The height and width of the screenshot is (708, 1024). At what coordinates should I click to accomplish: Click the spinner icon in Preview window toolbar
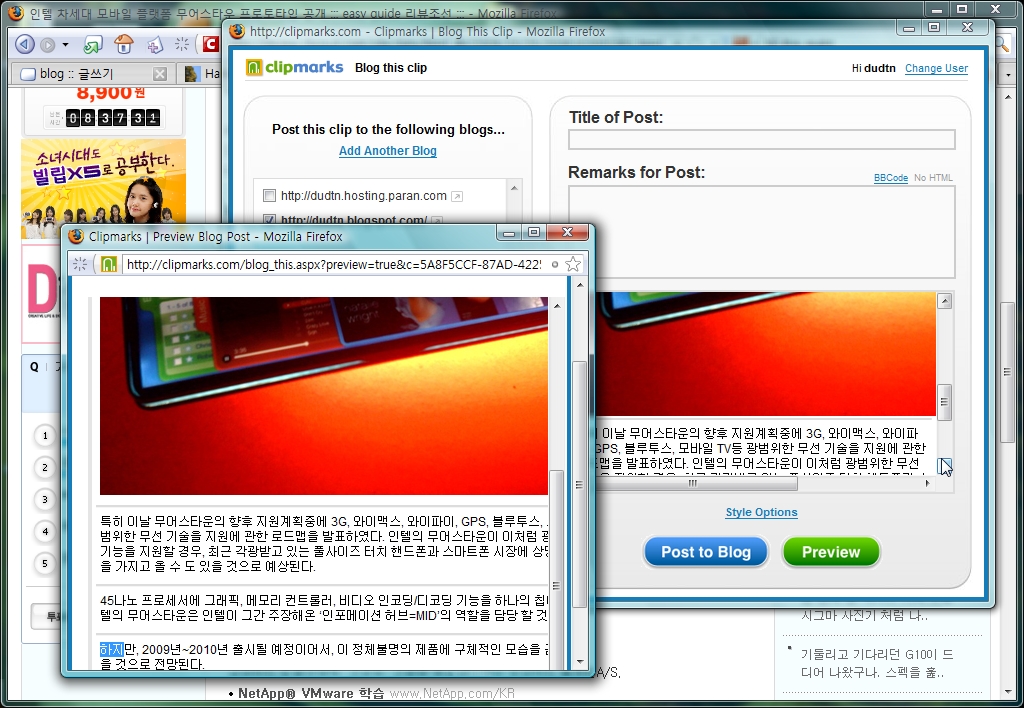click(x=80, y=264)
